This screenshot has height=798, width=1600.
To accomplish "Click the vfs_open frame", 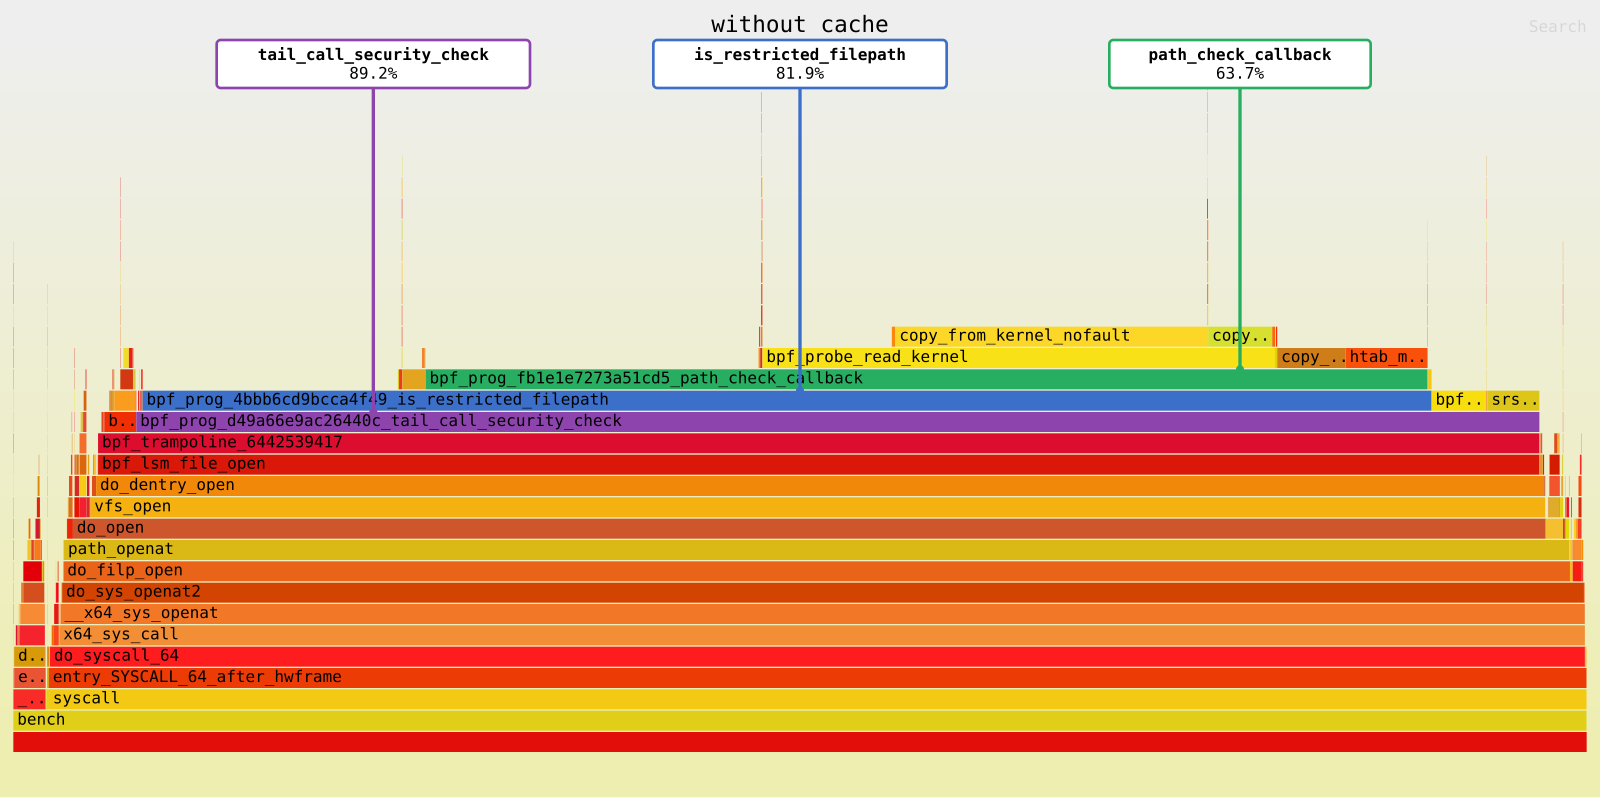I will [x=817, y=507].
